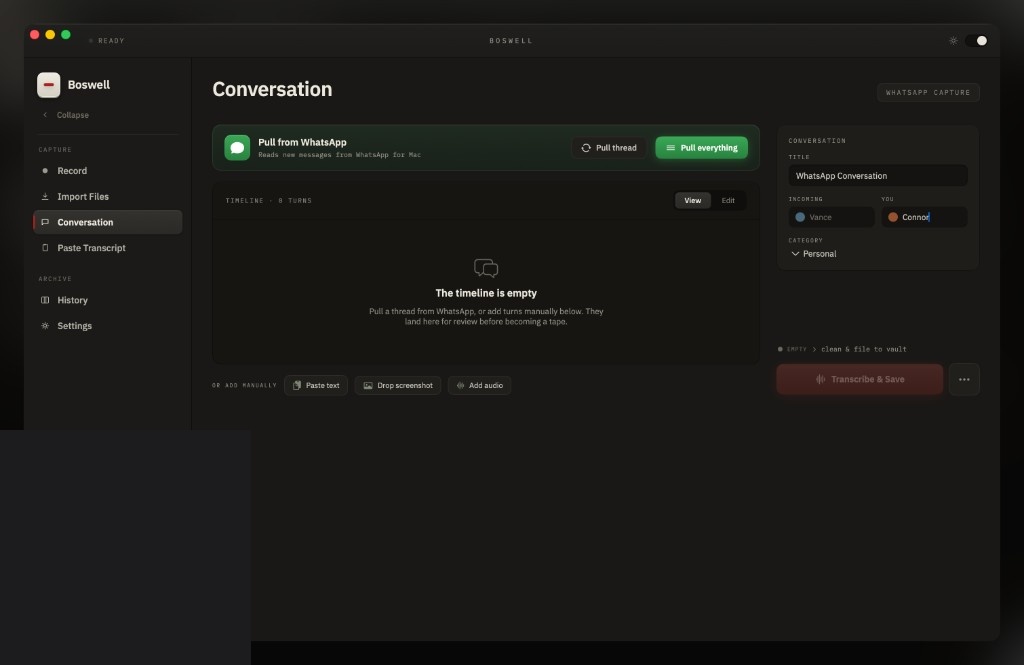Click the image icon on Drop screenshot

pyautogui.click(x=368, y=385)
